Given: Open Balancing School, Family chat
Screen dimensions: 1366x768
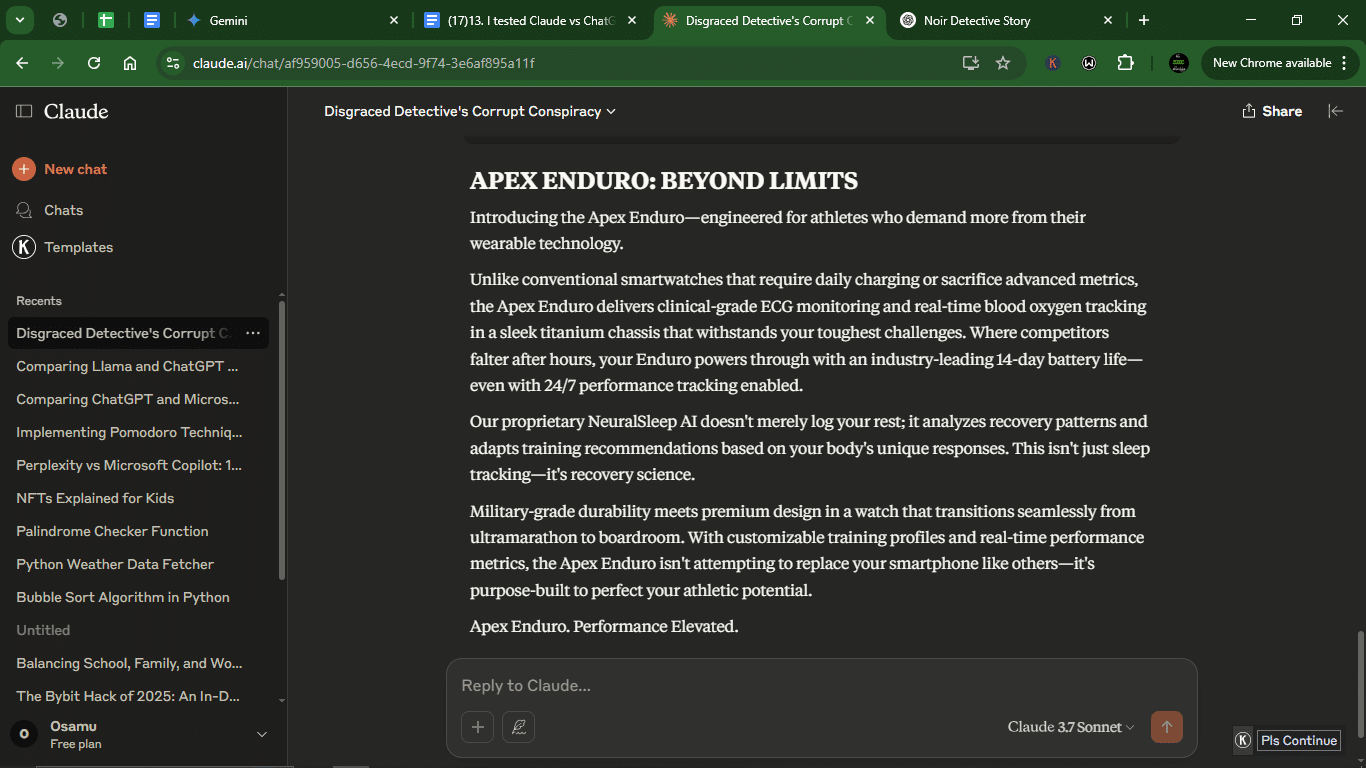Looking at the screenshot, I should [x=129, y=663].
